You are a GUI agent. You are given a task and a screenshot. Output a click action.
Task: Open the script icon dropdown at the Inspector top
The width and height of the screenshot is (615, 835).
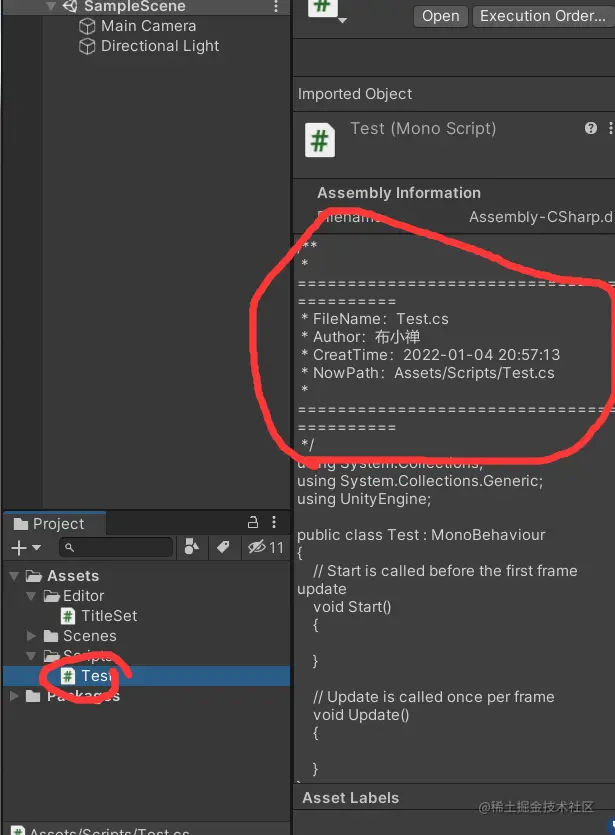tap(342, 20)
